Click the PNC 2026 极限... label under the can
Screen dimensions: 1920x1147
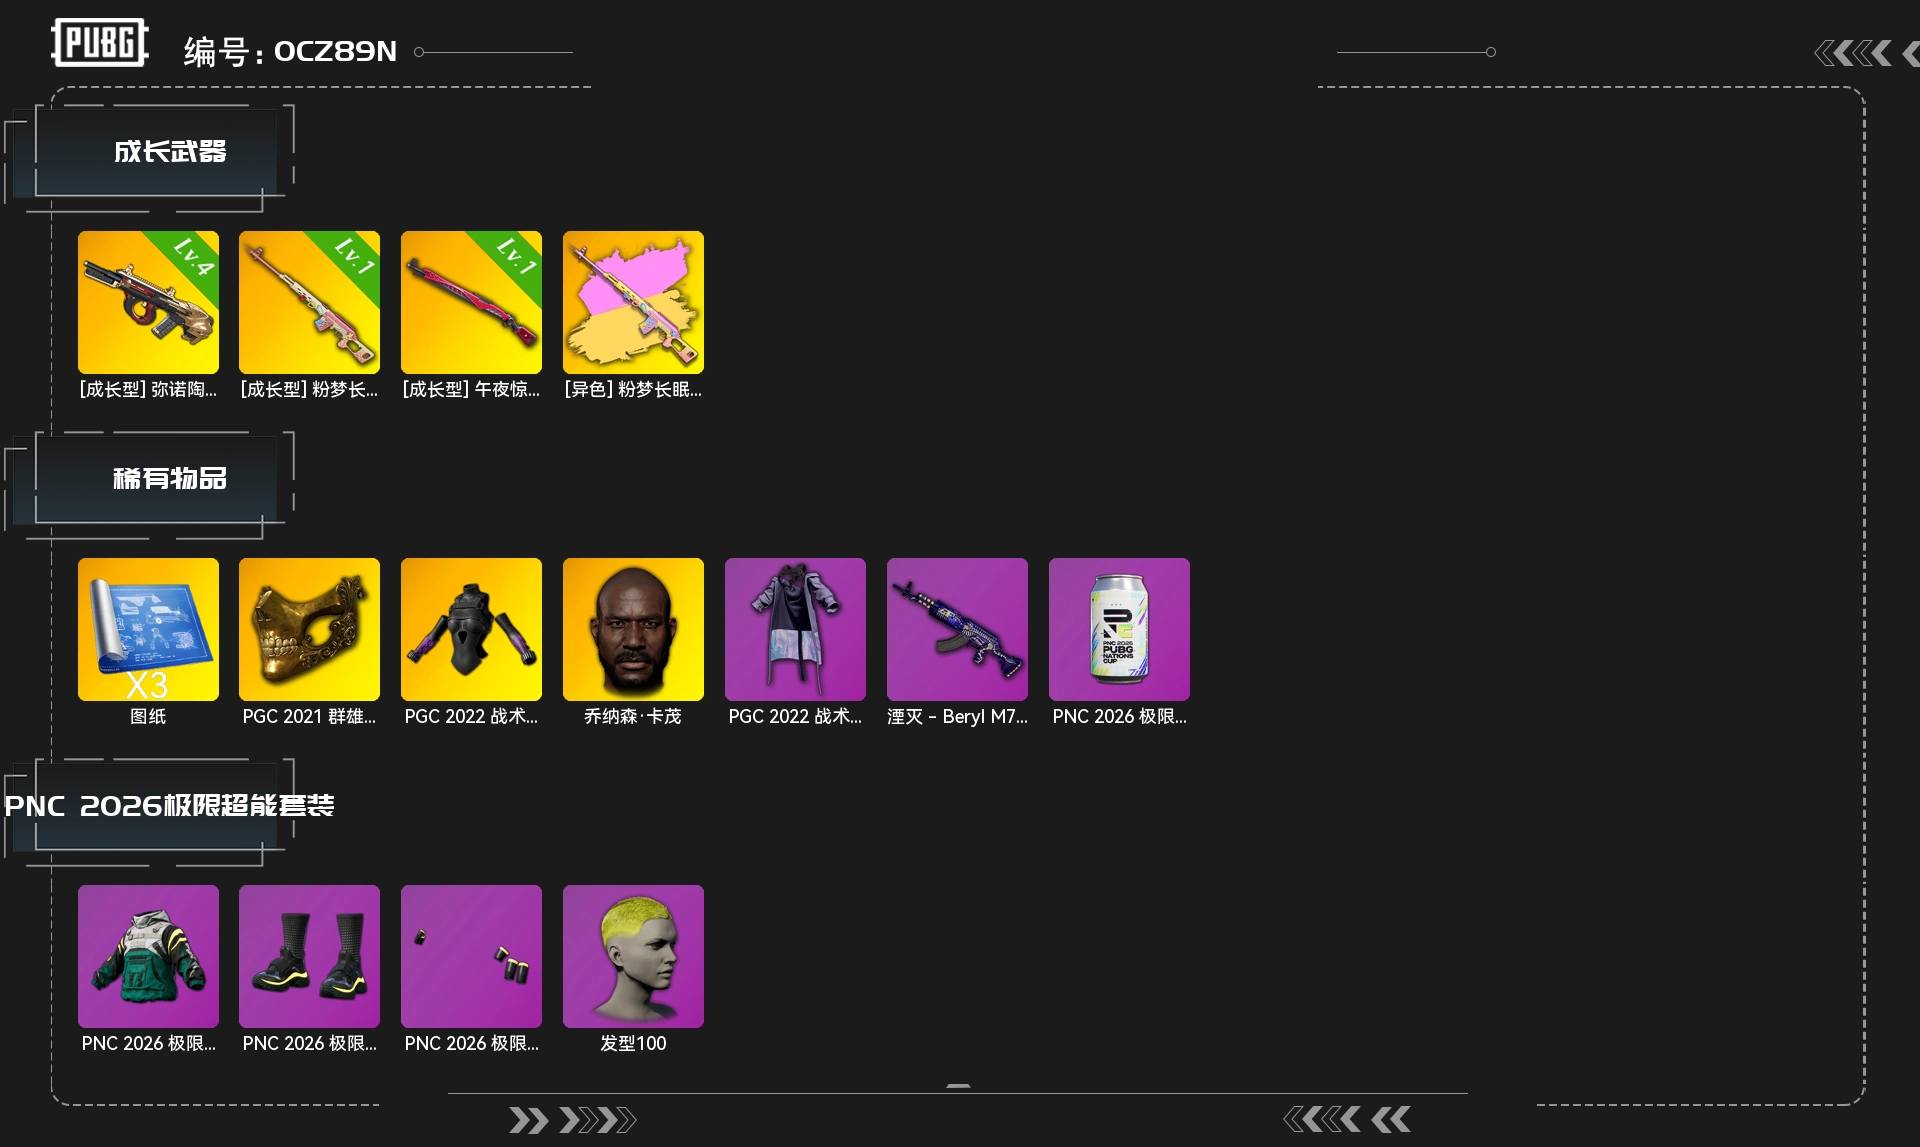pyautogui.click(x=1119, y=716)
